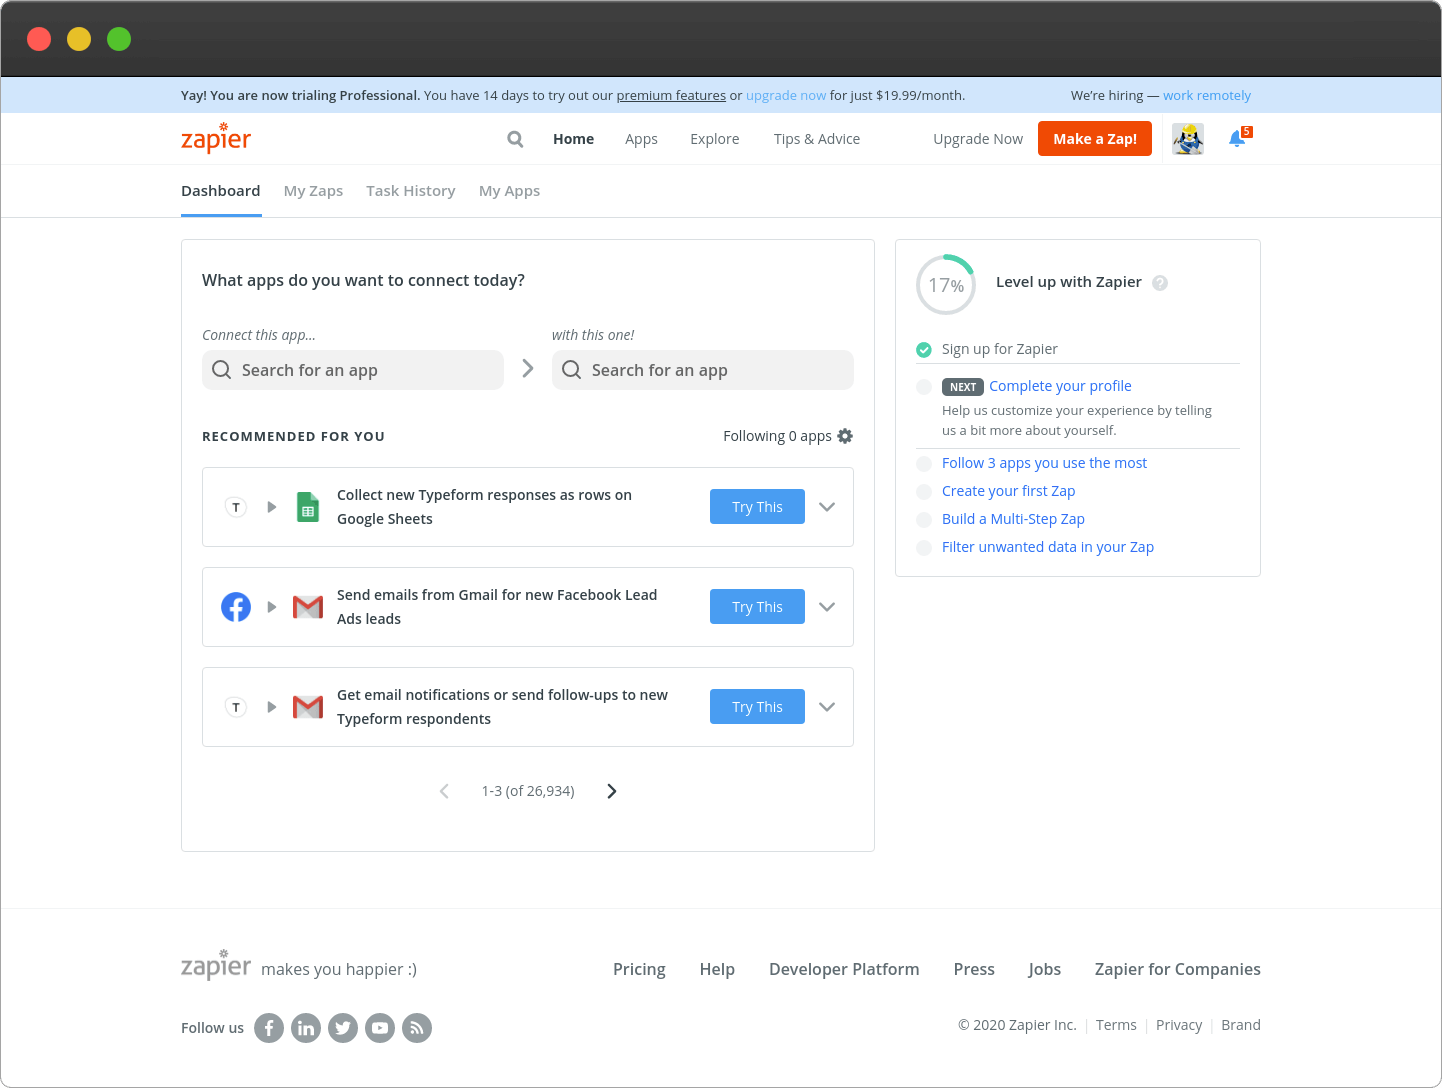
Task: Open Developer Platform footer link
Action: click(844, 969)
